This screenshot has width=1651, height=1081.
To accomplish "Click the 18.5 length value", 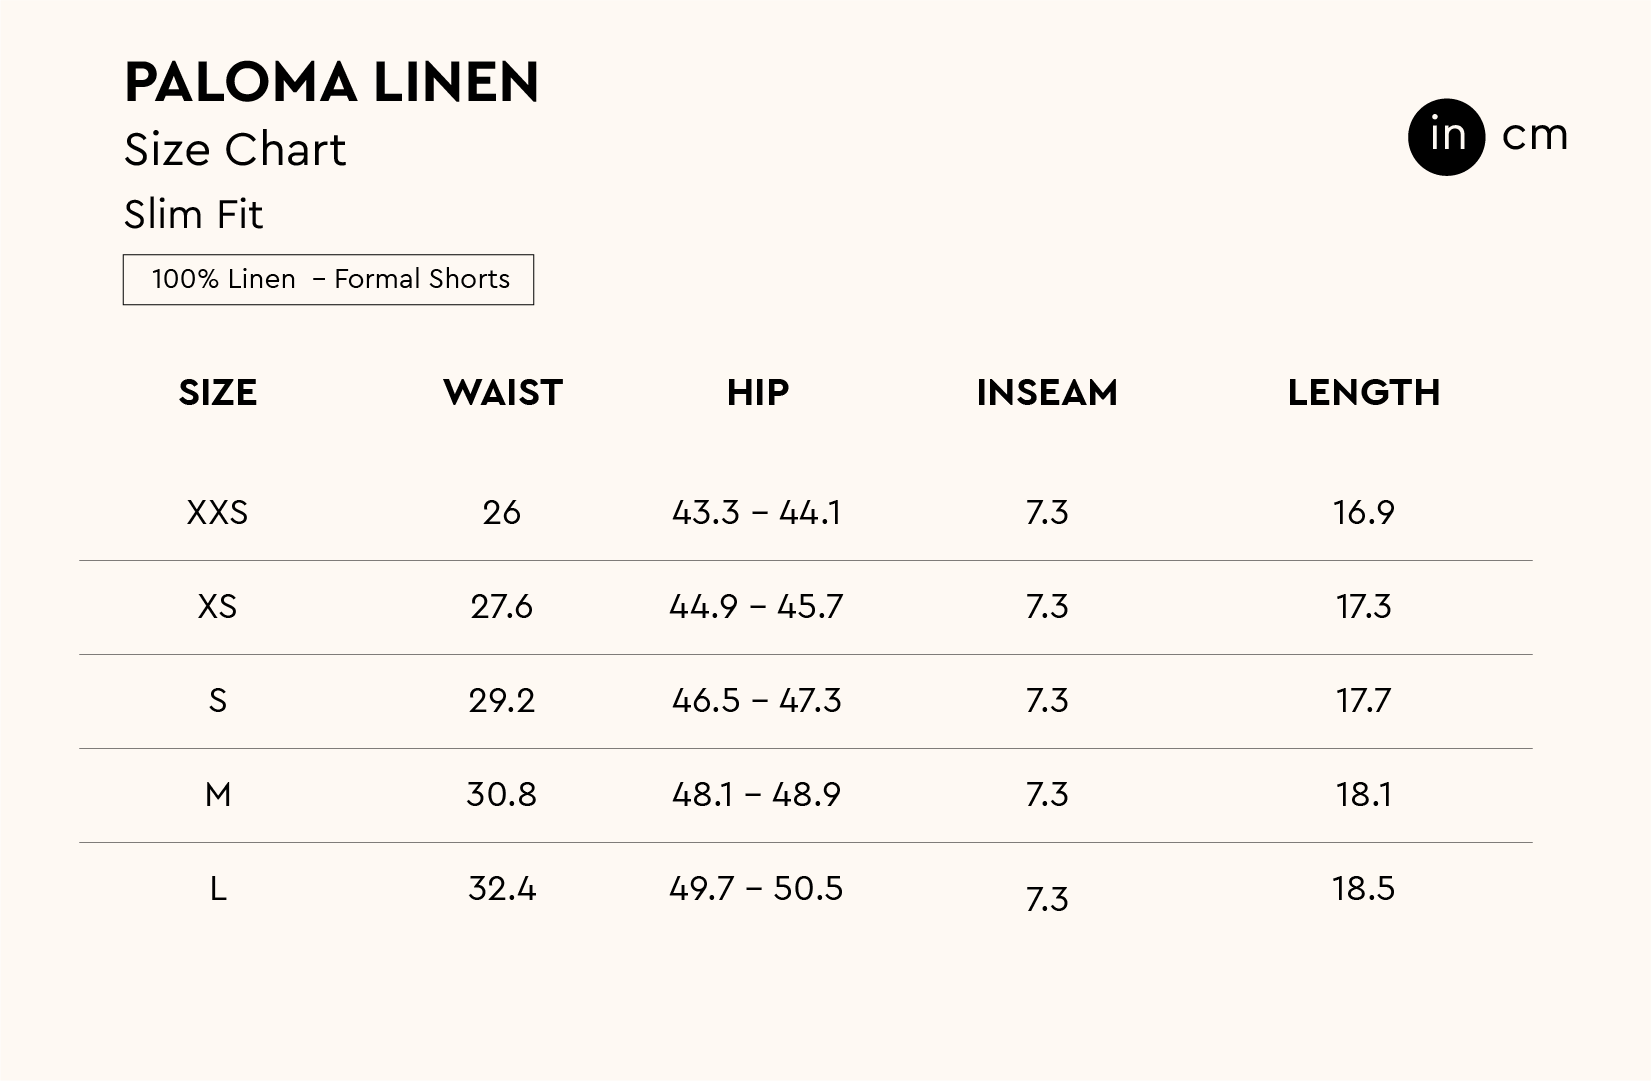I will (1363, 889).
